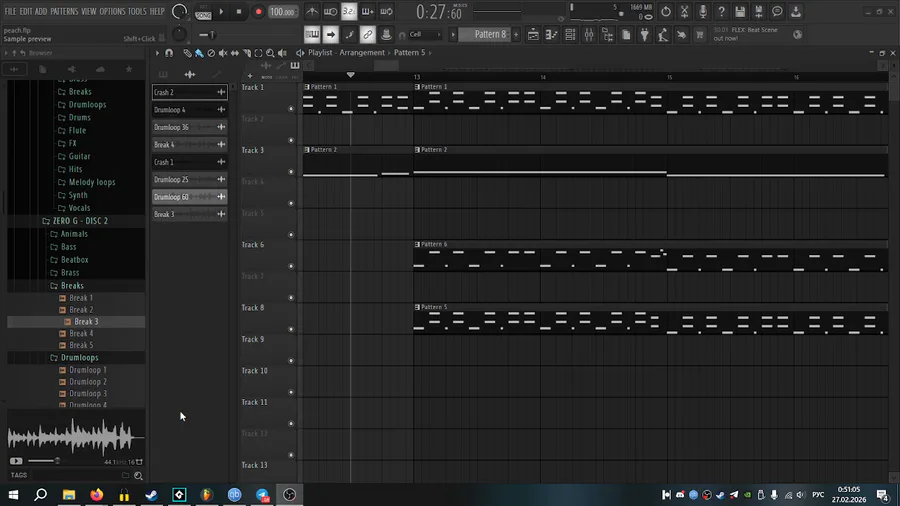
Task: Open the plugin picker plug icon
Action: click(645, 34)
